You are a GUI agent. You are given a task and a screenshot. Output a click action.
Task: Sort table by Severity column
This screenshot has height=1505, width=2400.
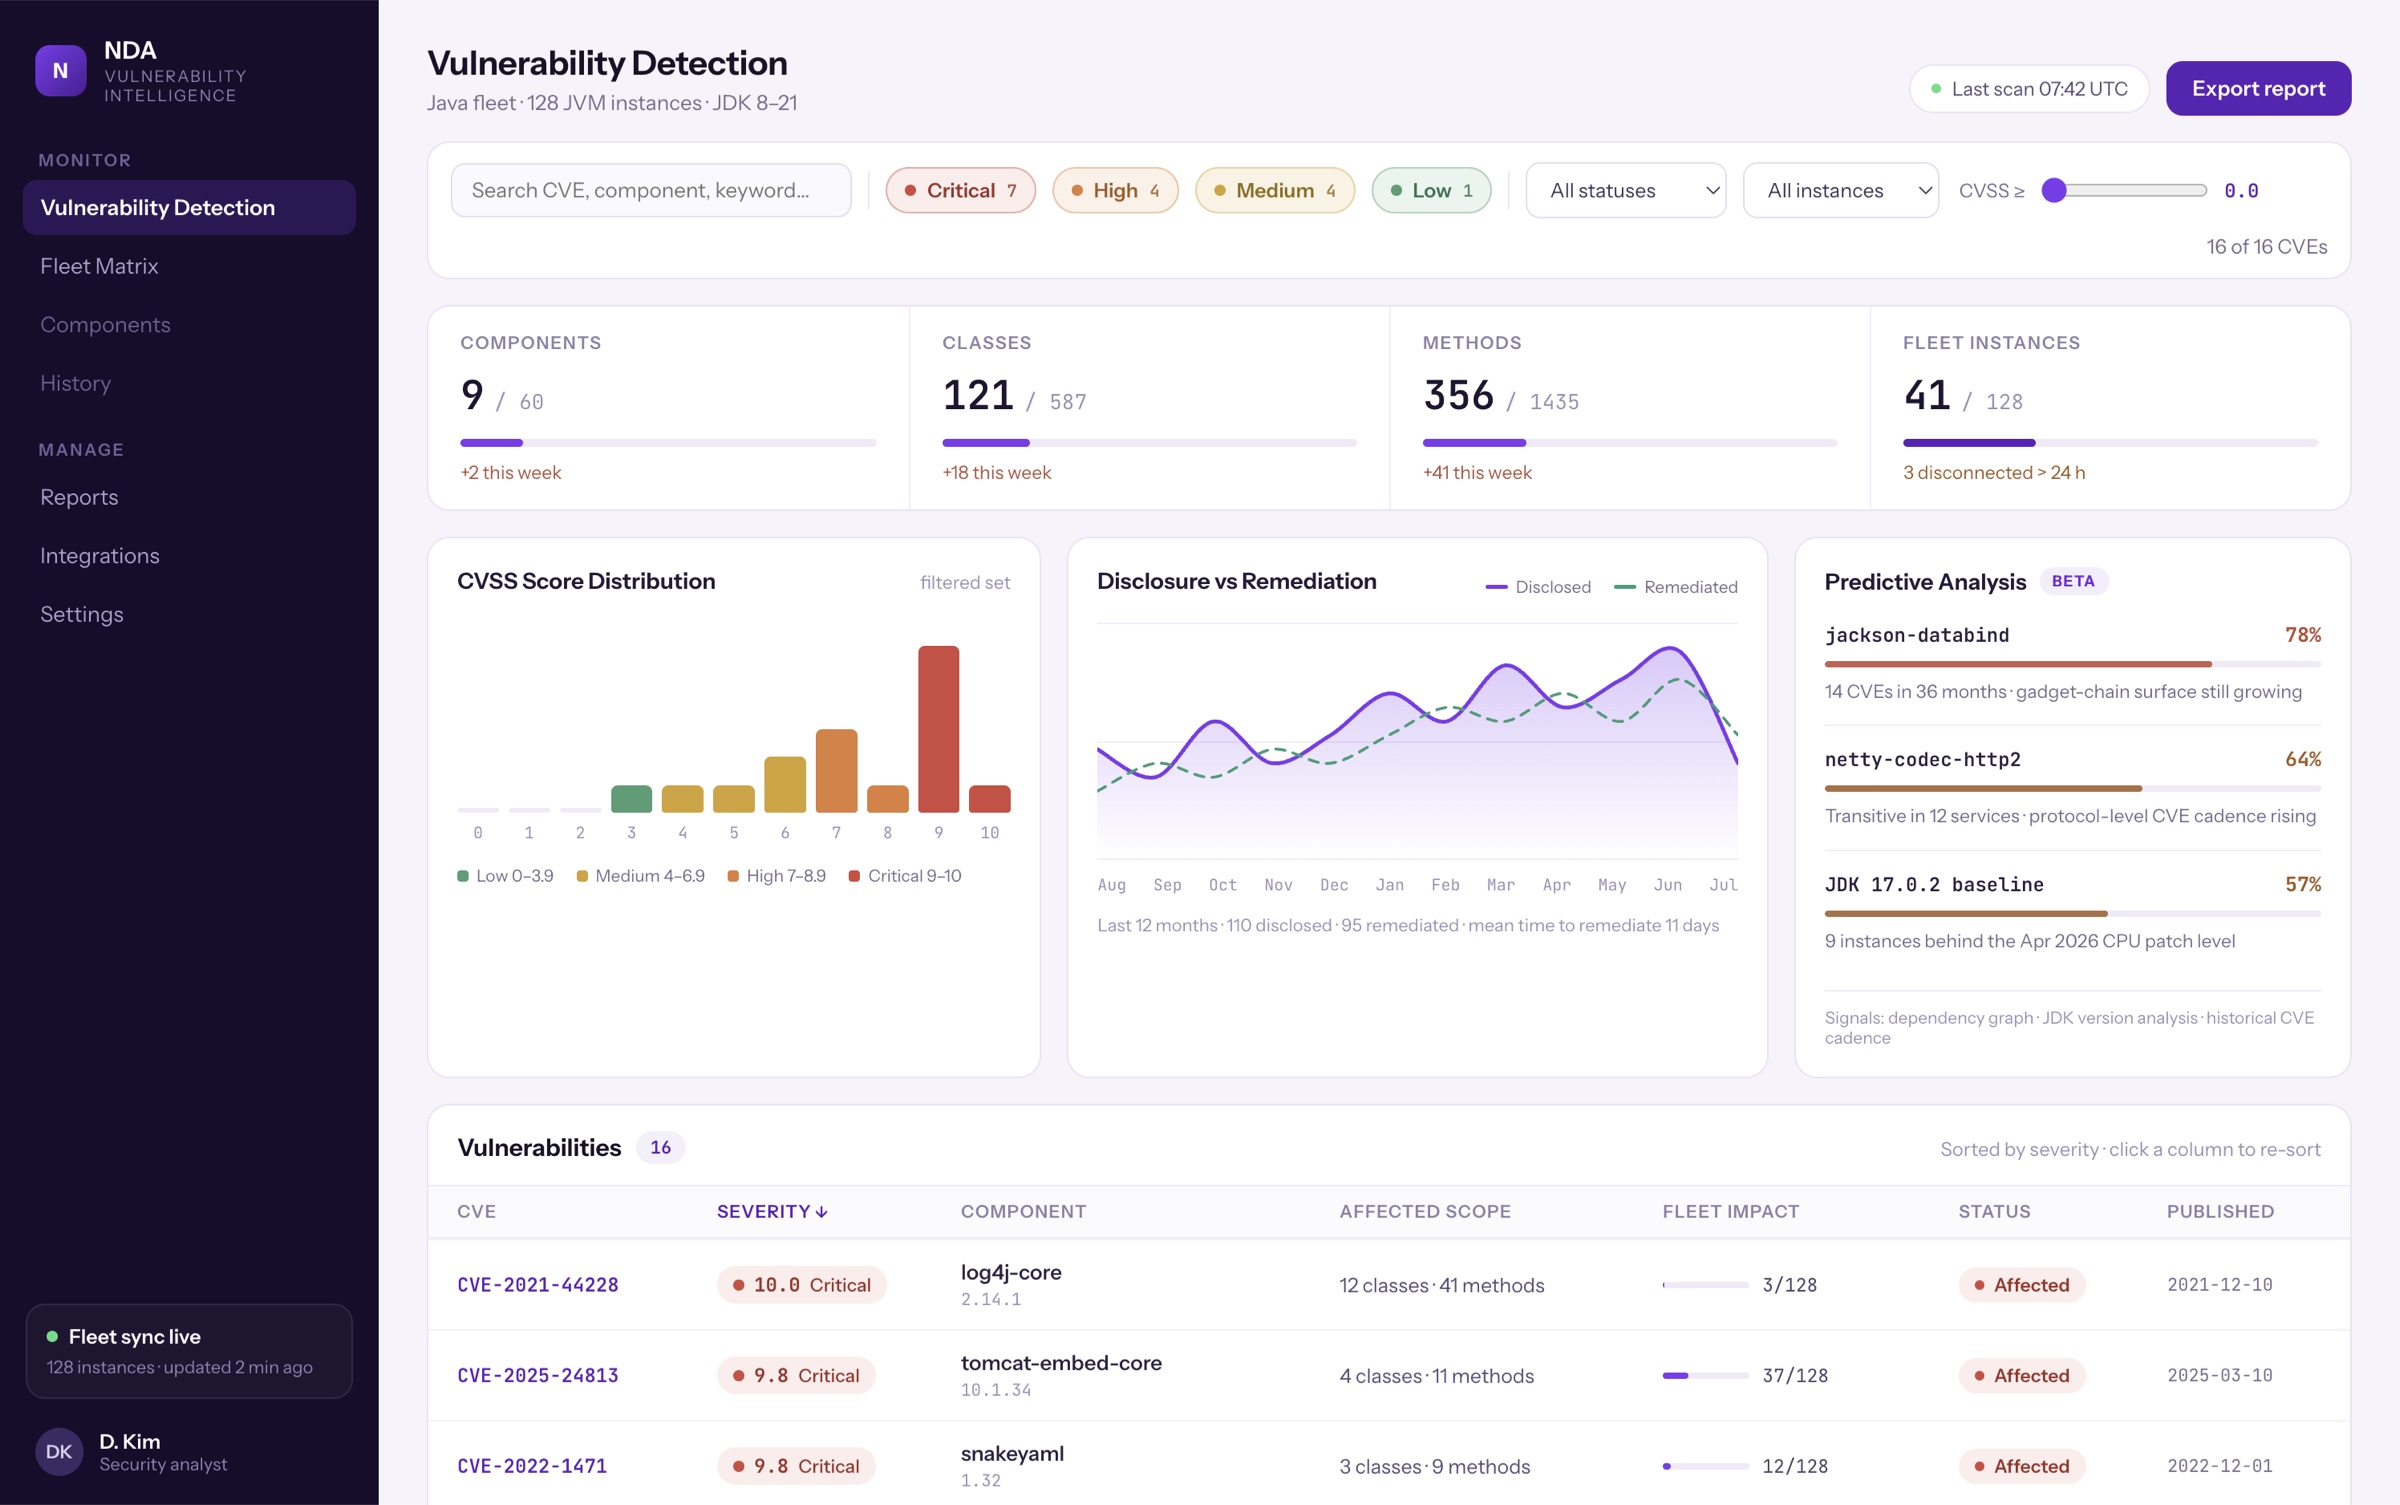pyautogui.click(x=772, y=1211)
